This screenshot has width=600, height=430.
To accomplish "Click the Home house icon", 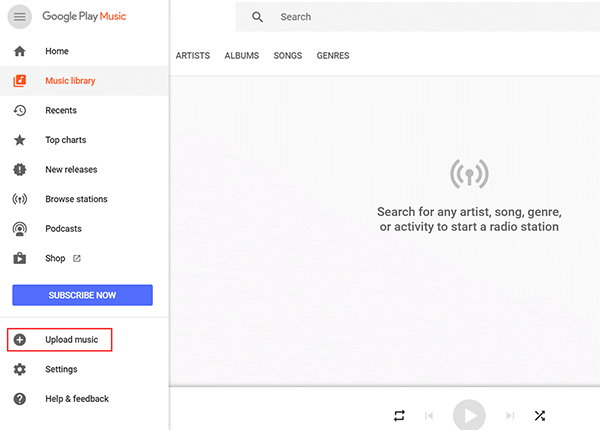I will (20, 51).
